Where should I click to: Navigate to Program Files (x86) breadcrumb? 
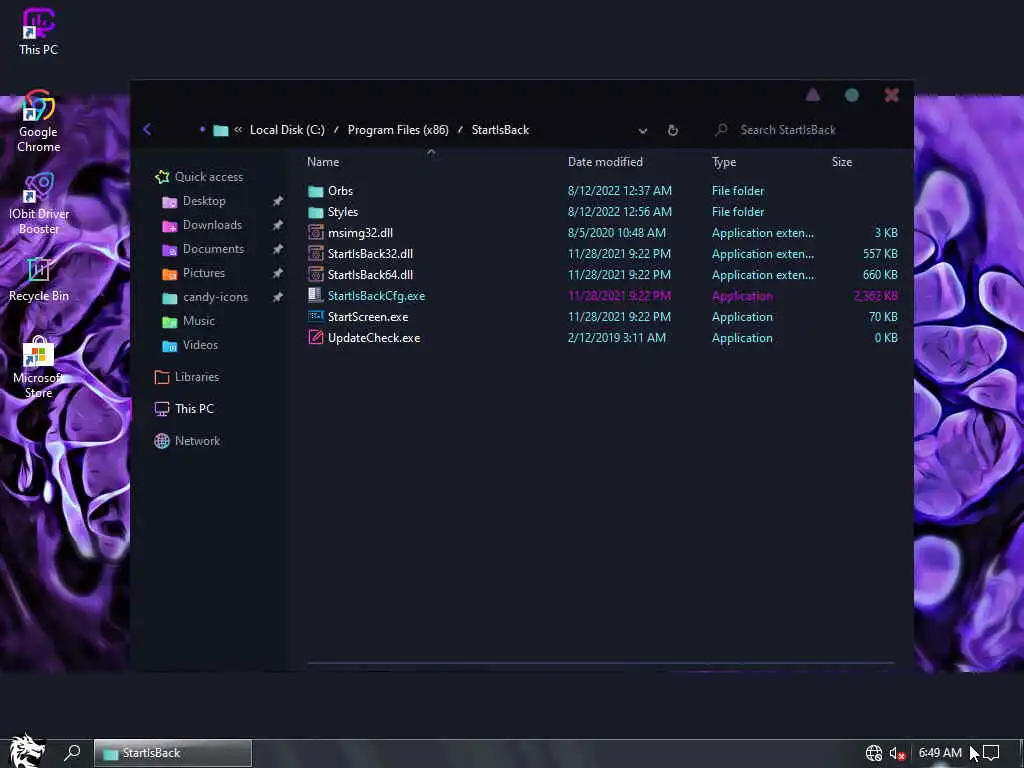[x=398, y=130]
